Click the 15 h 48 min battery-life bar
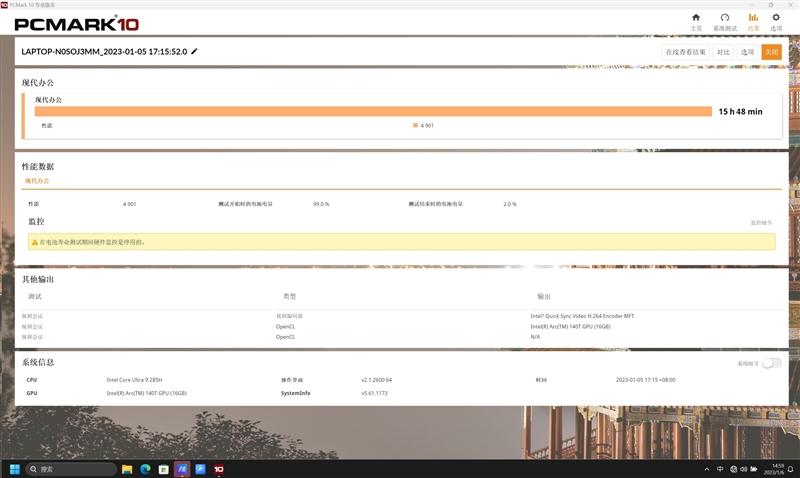 coord(372,111)
